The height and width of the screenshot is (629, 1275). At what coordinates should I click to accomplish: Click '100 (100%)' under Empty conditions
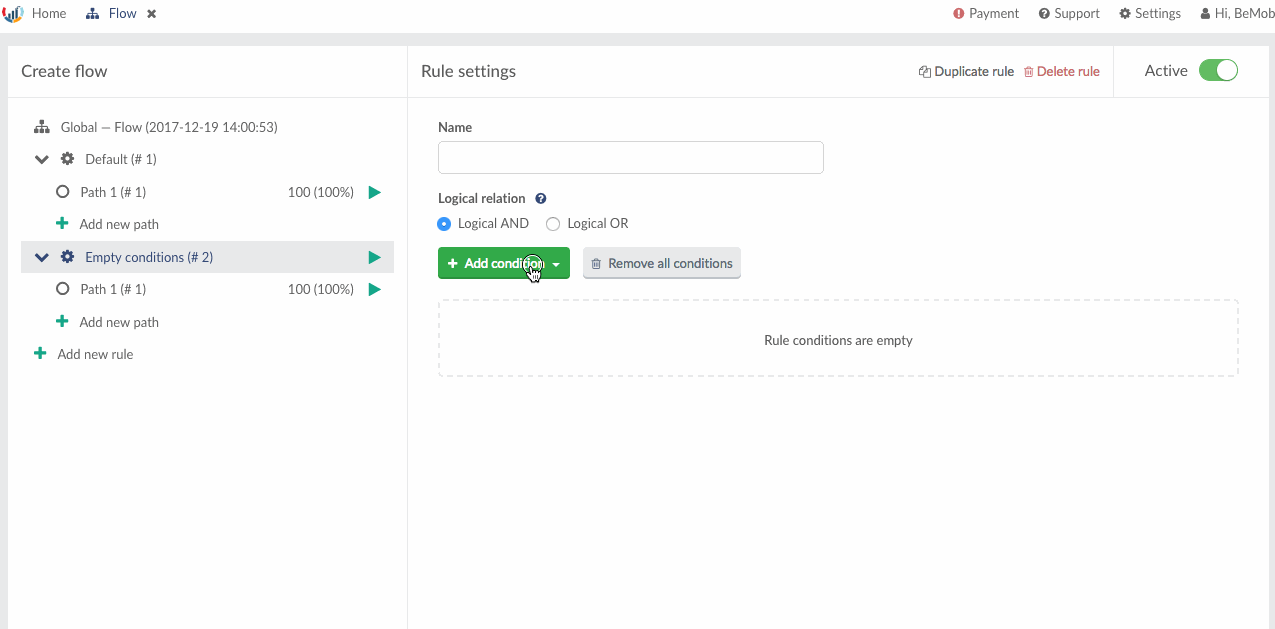(x=321, y=289)
